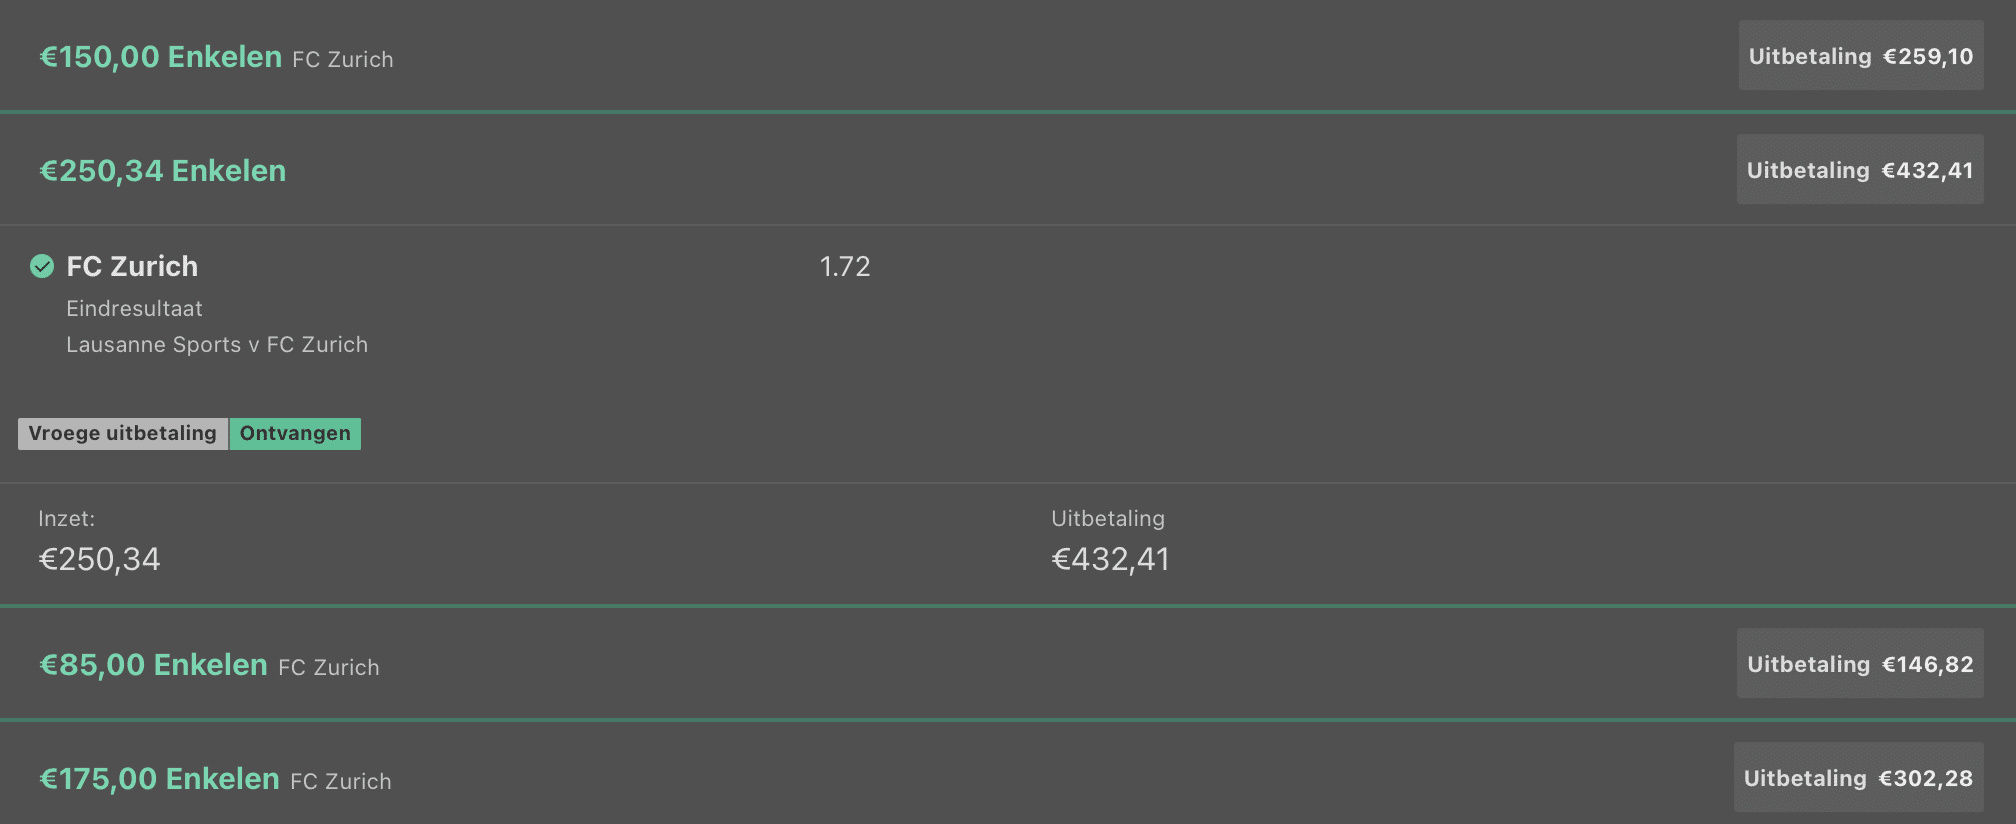Click the Vroege uitbetaling badge
Image resolution: width=2016 pixels, height=824 pixels.
(123, 433)
